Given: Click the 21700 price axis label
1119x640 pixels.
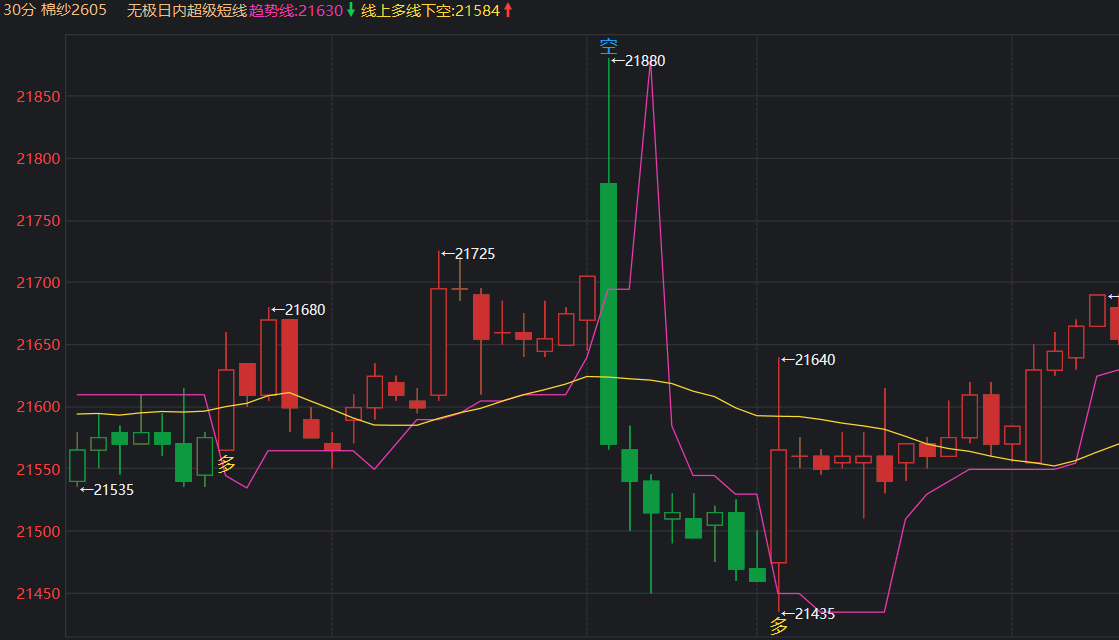Looking at the screenshot, I should 39,283.
